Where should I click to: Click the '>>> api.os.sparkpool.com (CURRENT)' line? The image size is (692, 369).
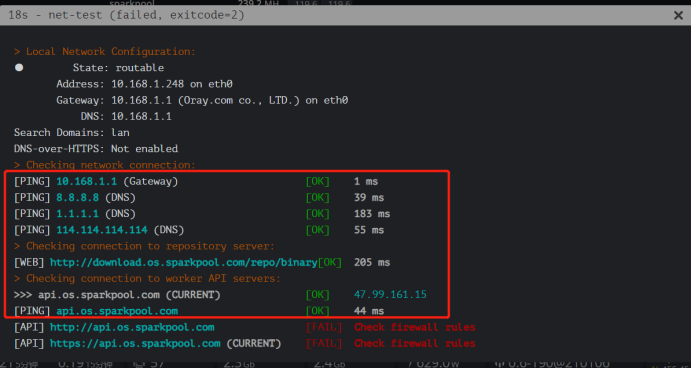pos(117,294)
